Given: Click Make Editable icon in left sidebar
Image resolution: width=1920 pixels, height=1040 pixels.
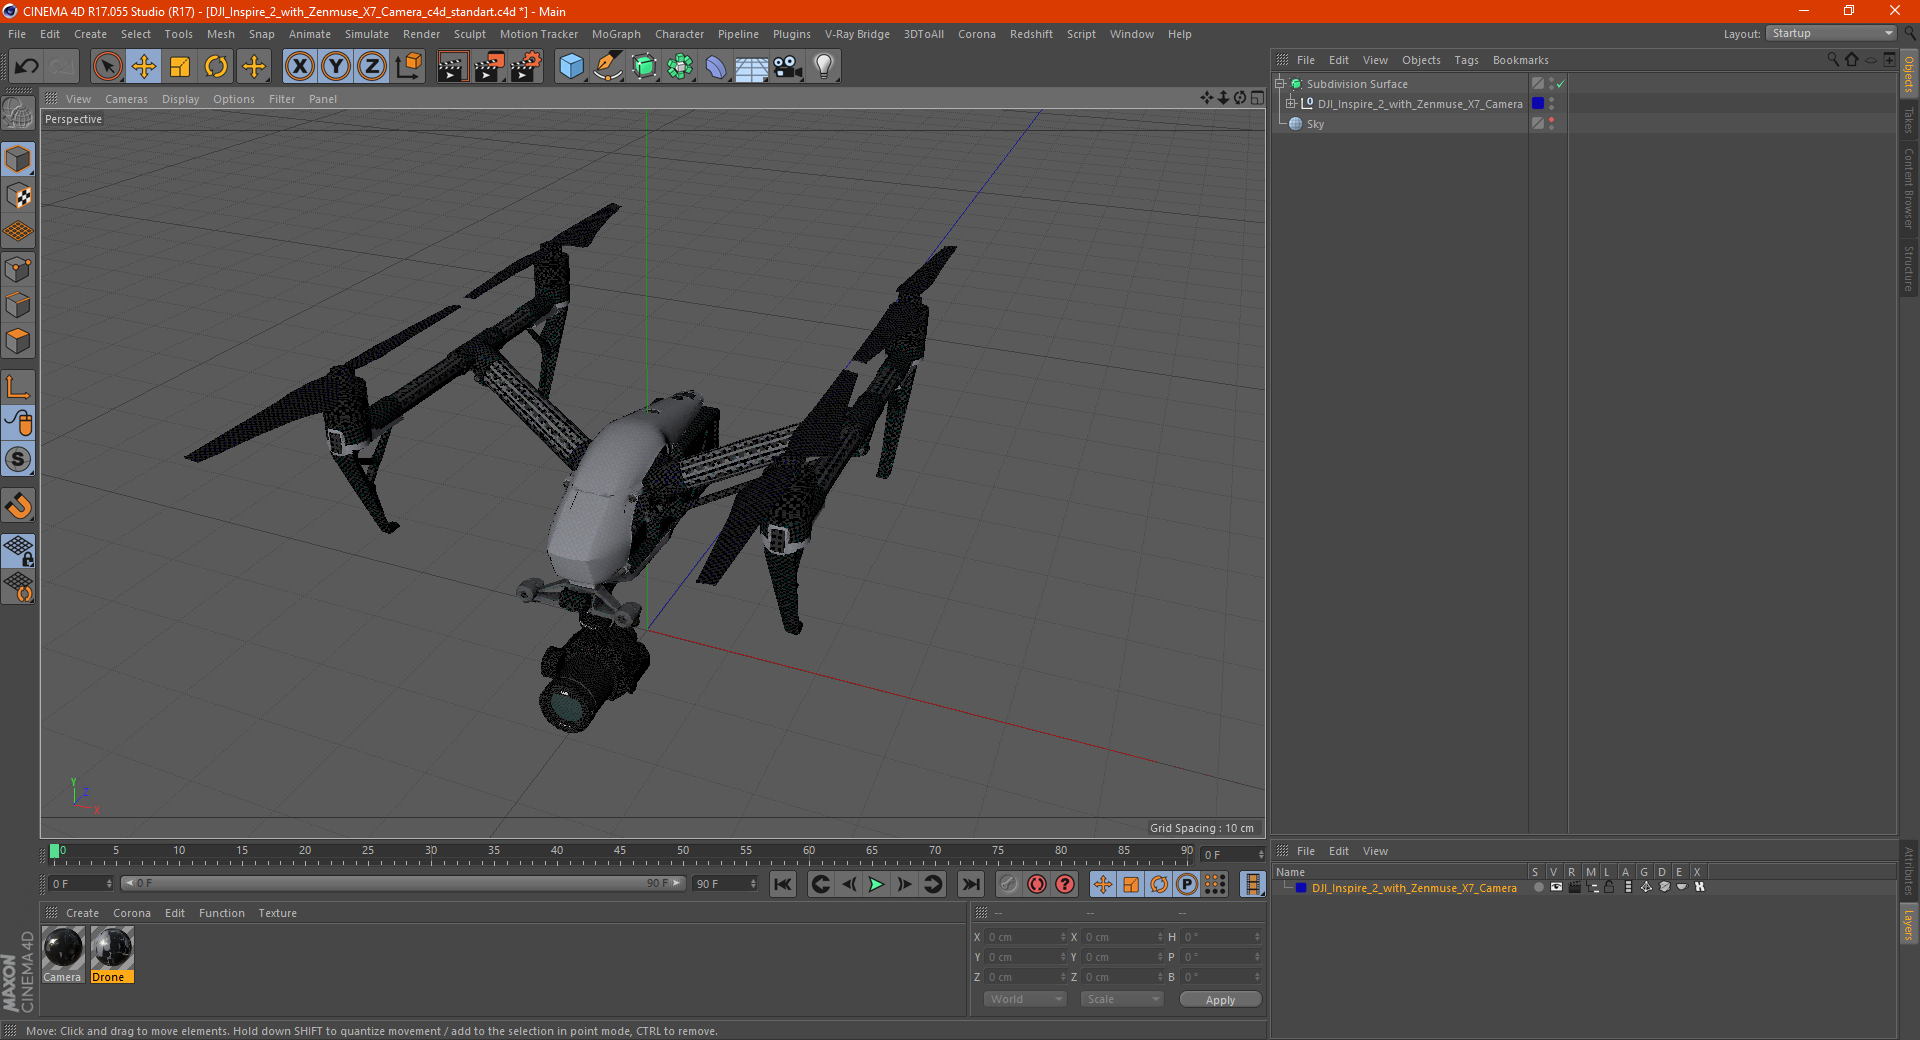Looking at the screenshot, I should point(18,114).
